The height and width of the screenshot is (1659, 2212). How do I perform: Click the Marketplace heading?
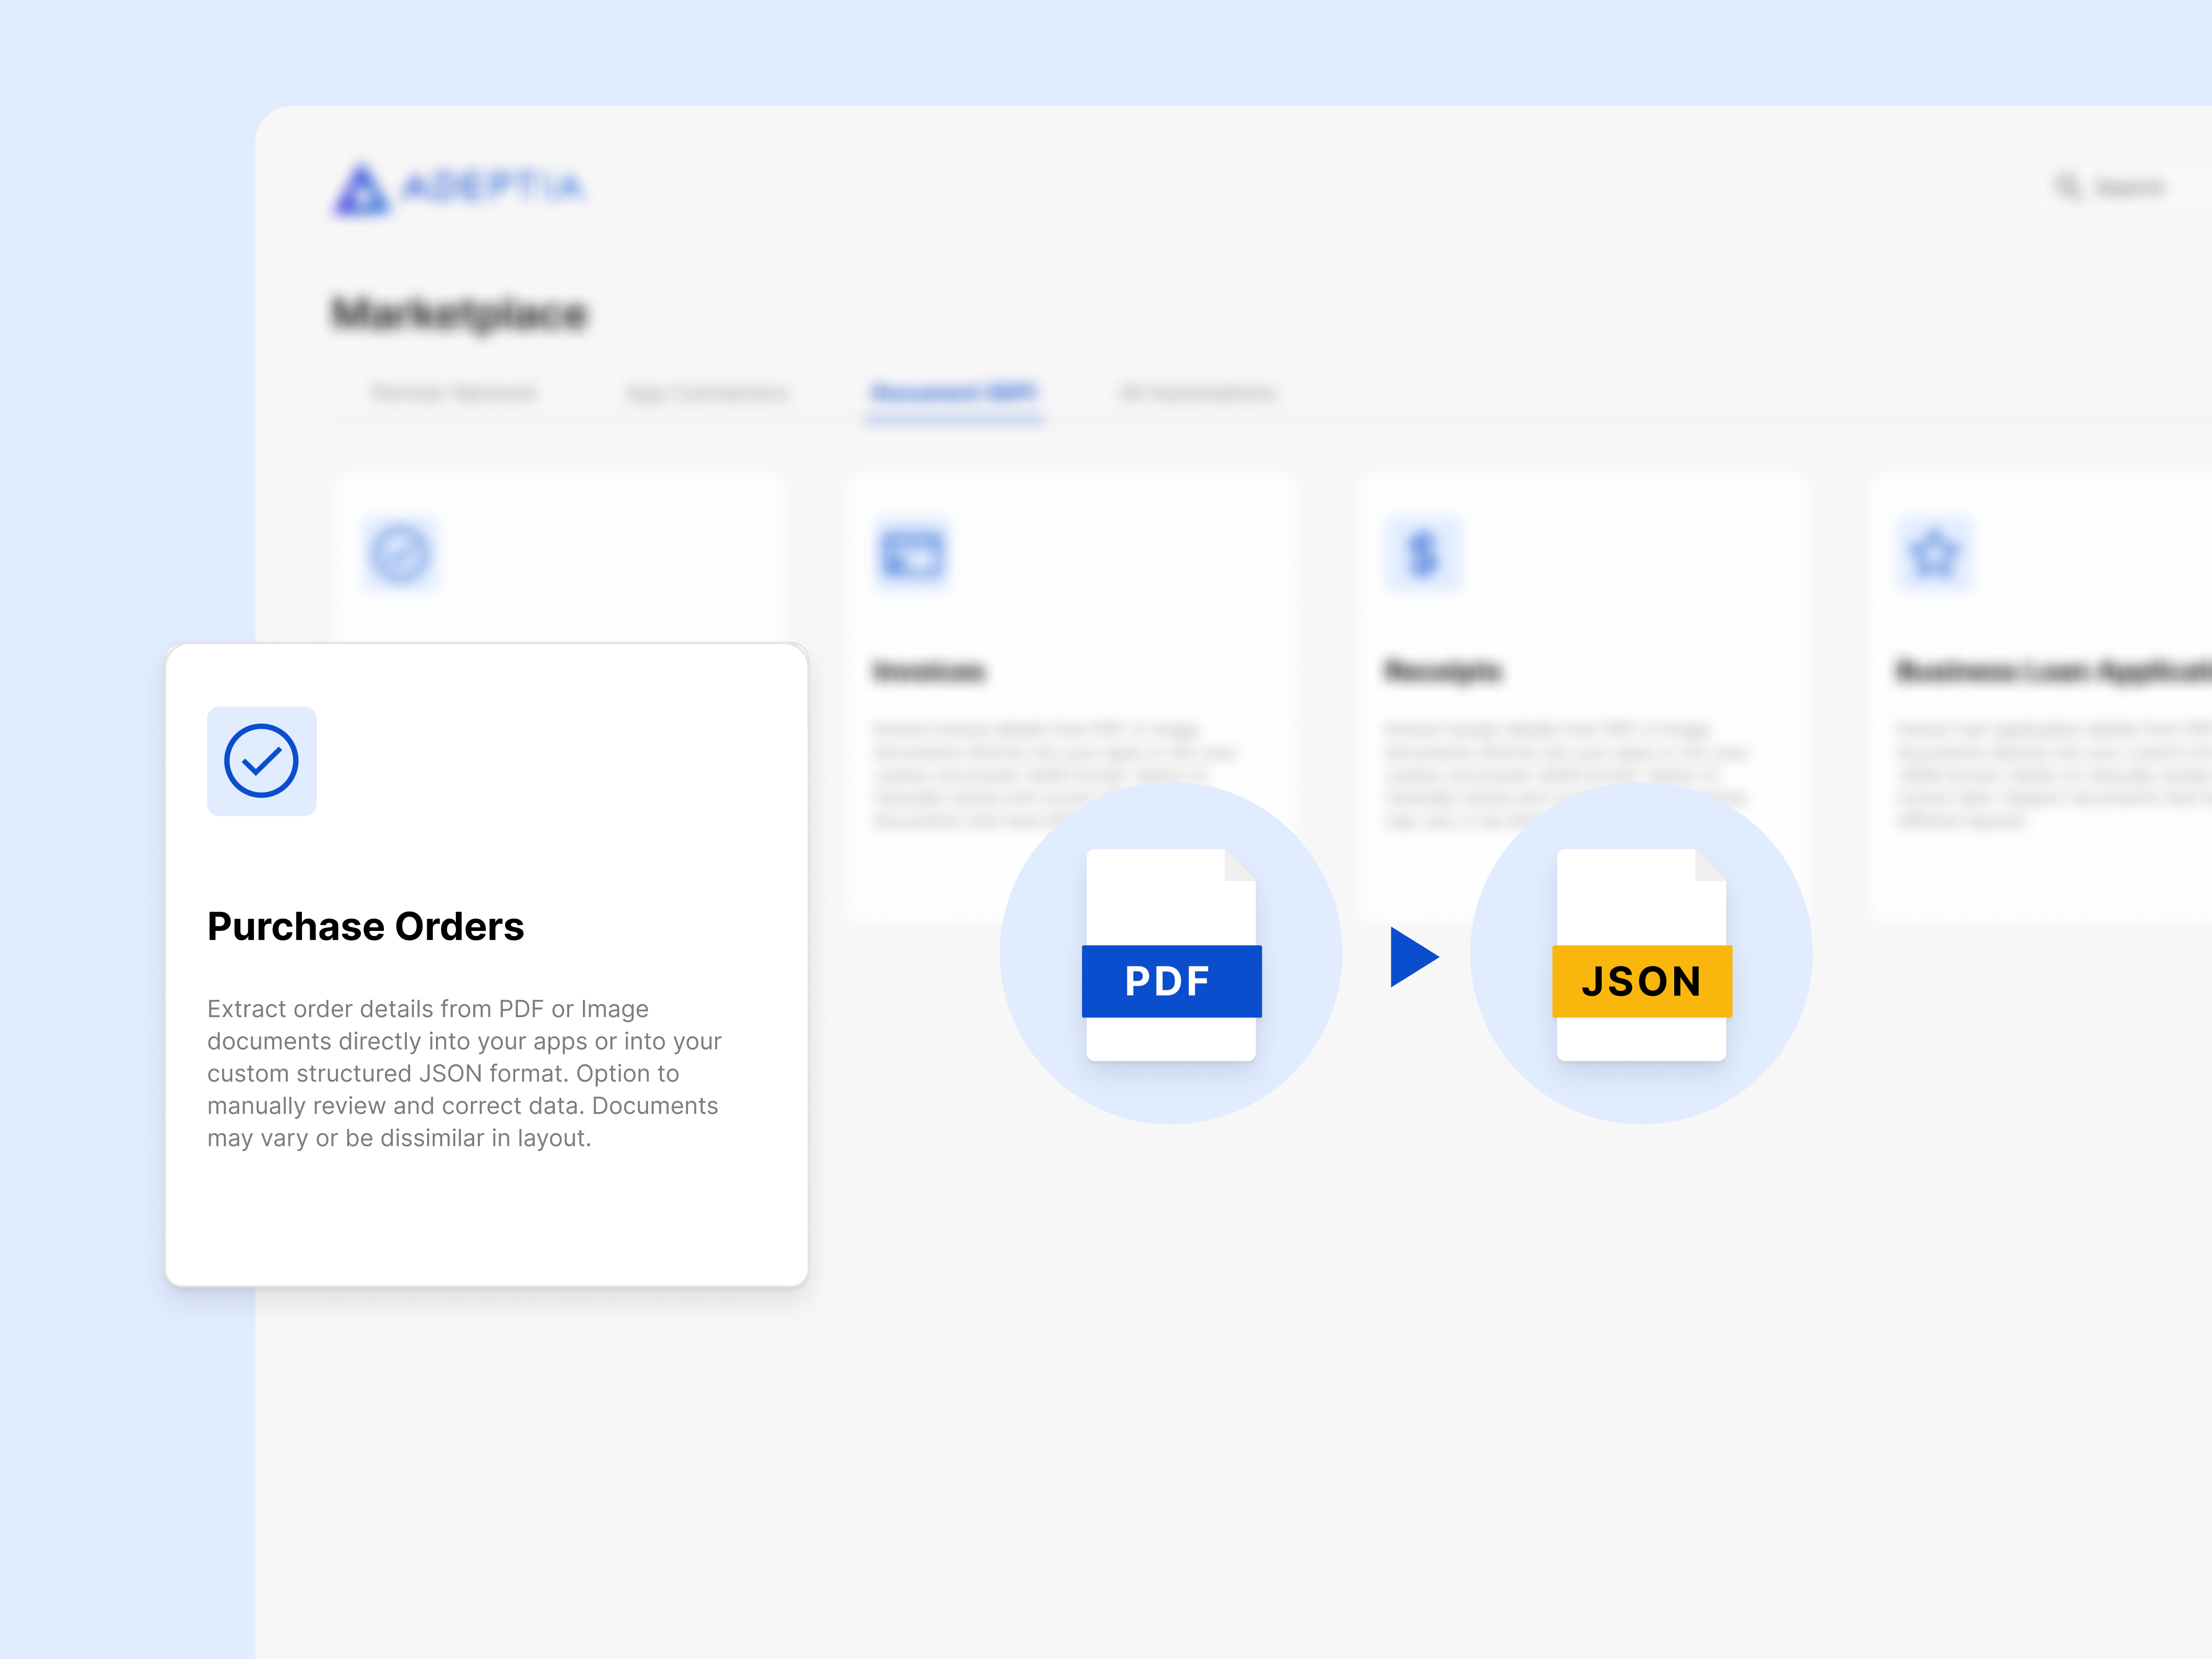point(460,314)
